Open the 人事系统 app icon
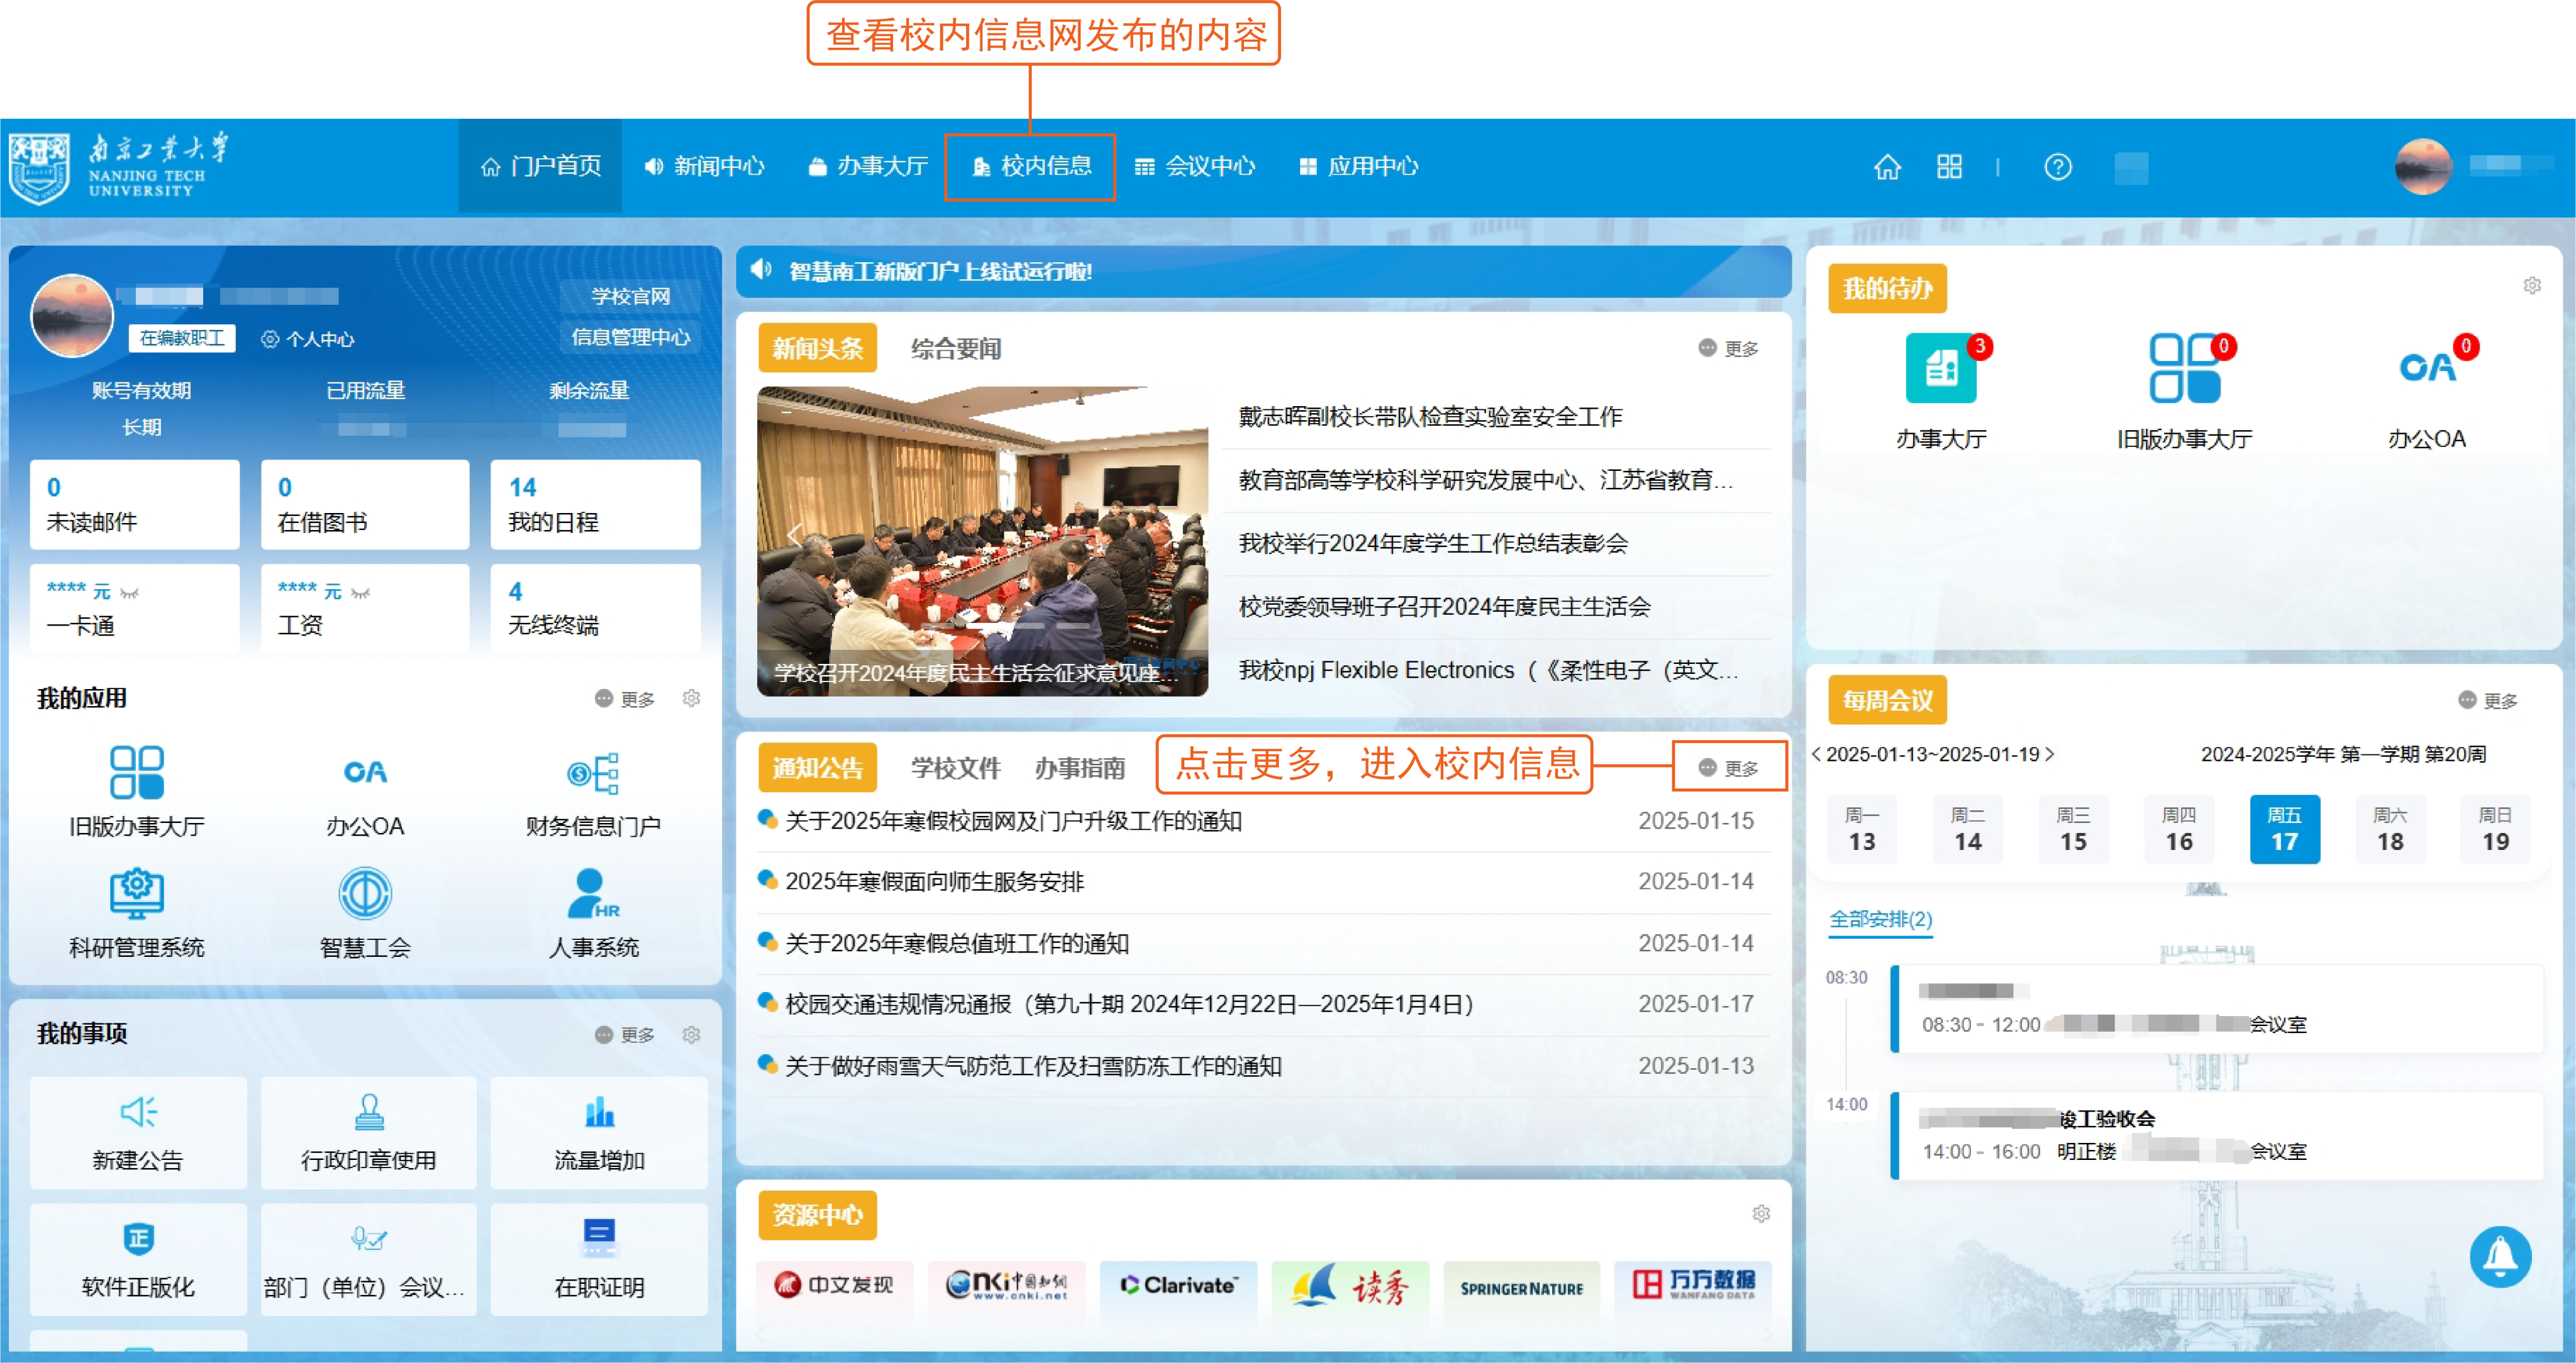The image size is (2576, 1363). pyautogui.click(x=593, y=893)
